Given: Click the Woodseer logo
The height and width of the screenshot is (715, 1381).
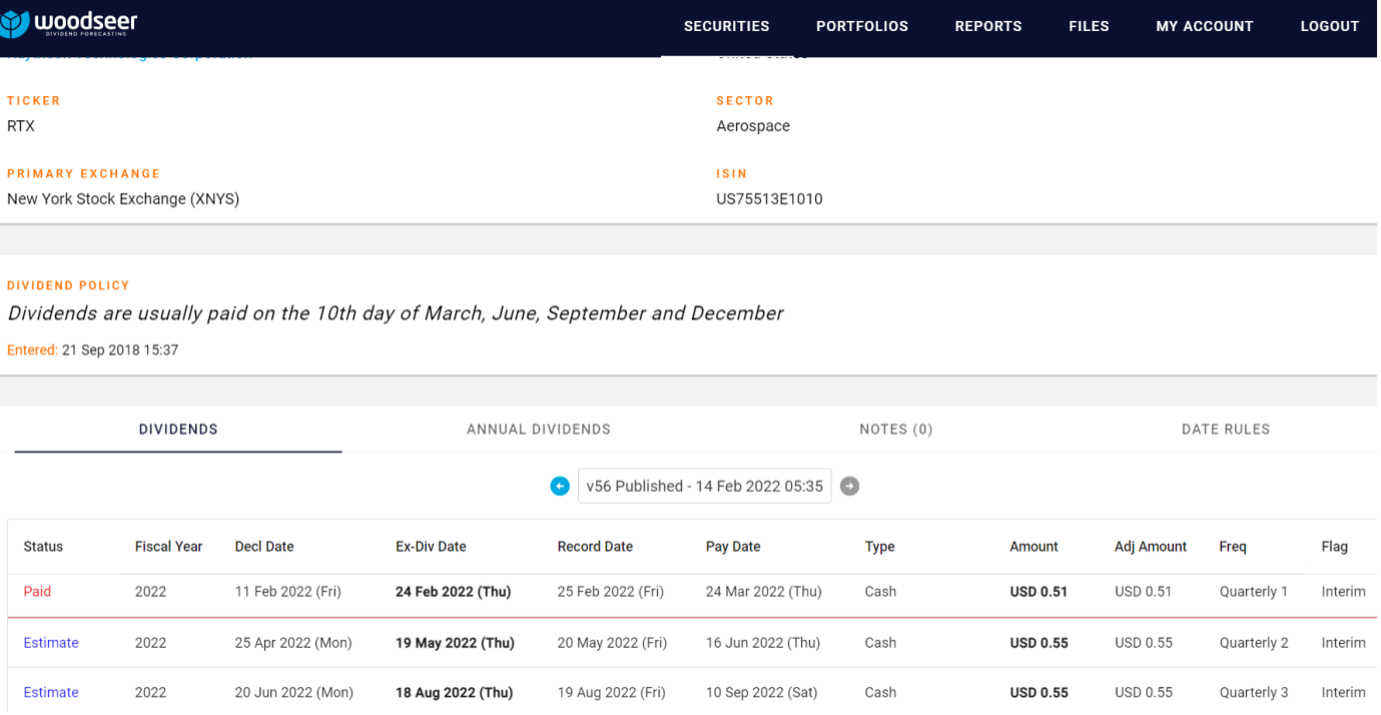Looking at the screenshot, I should pos(69,24).
